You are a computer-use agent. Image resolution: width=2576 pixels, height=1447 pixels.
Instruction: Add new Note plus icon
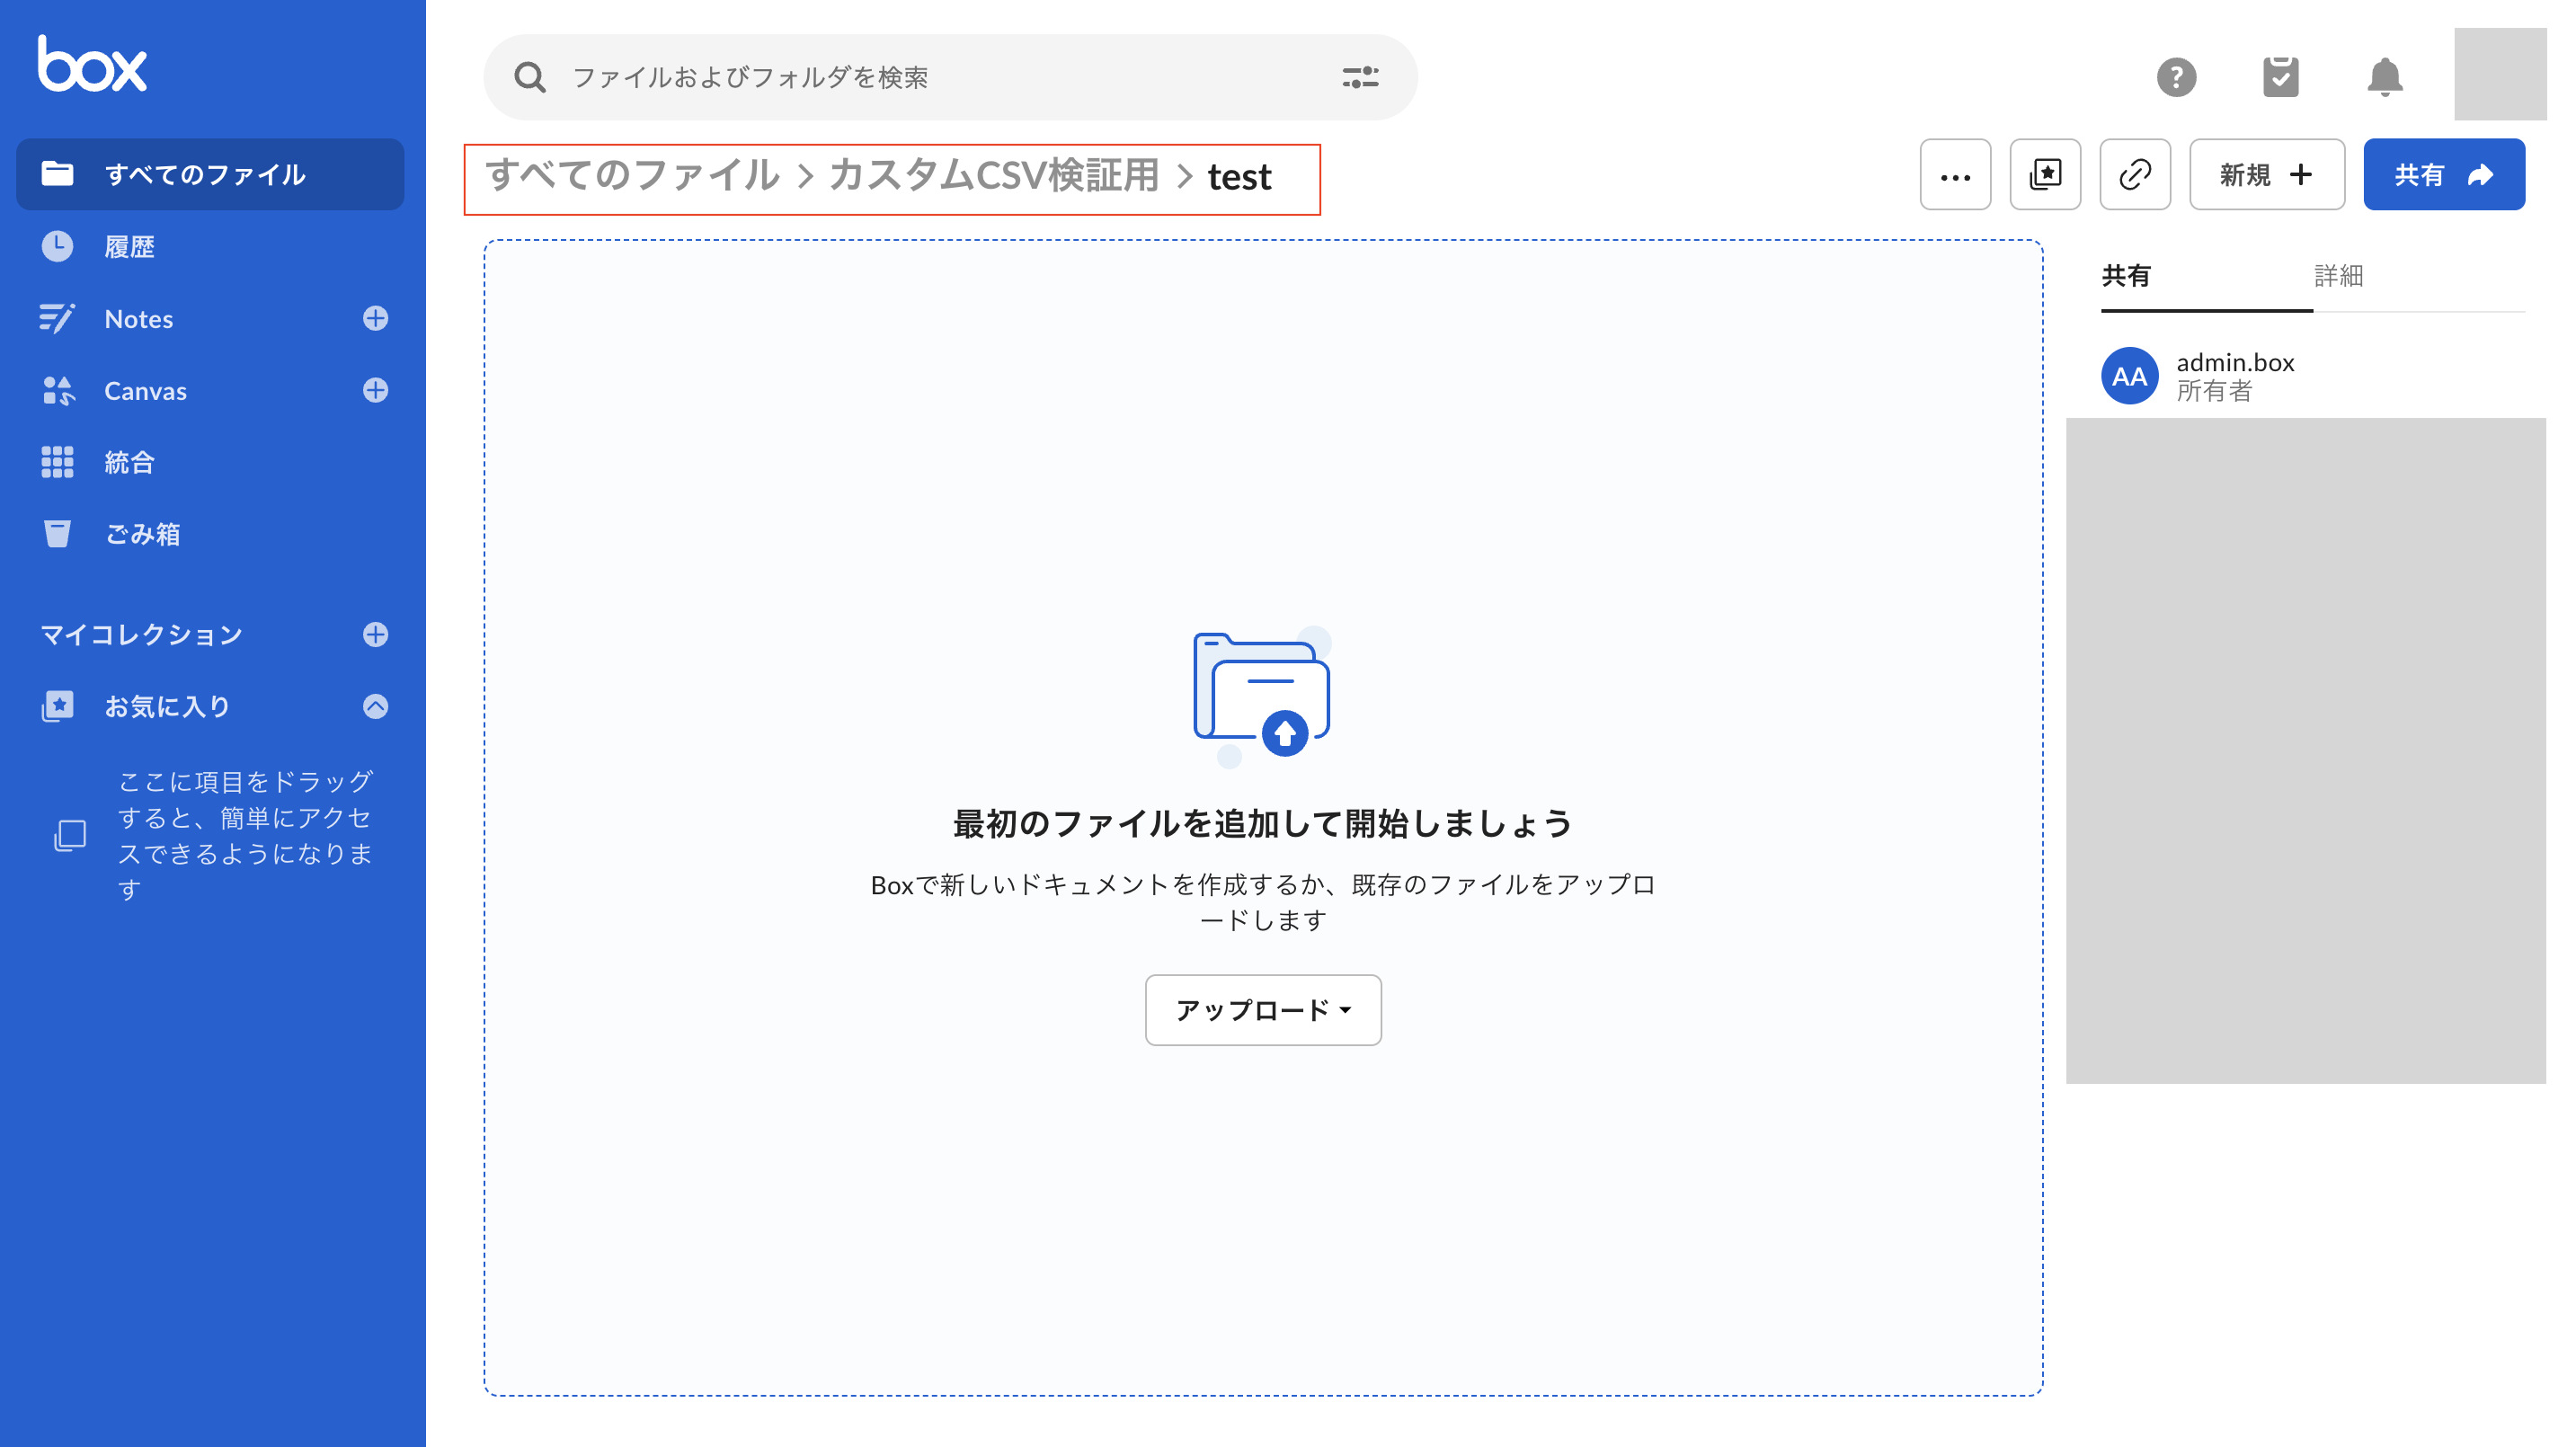coord(375,318)
